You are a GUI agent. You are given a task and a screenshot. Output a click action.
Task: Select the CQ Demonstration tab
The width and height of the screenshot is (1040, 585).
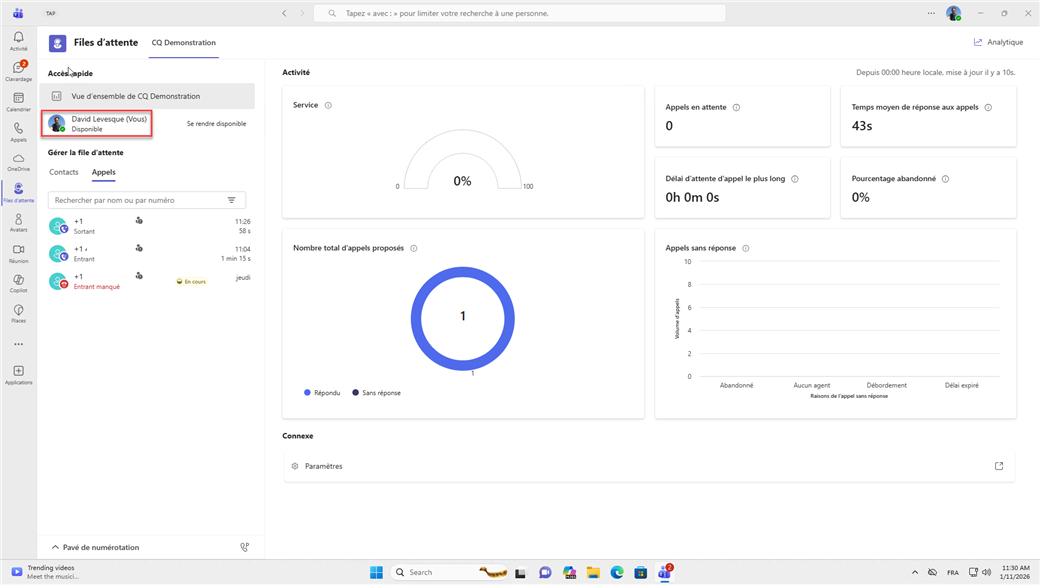pyautogui.click(x=183, y=43)
